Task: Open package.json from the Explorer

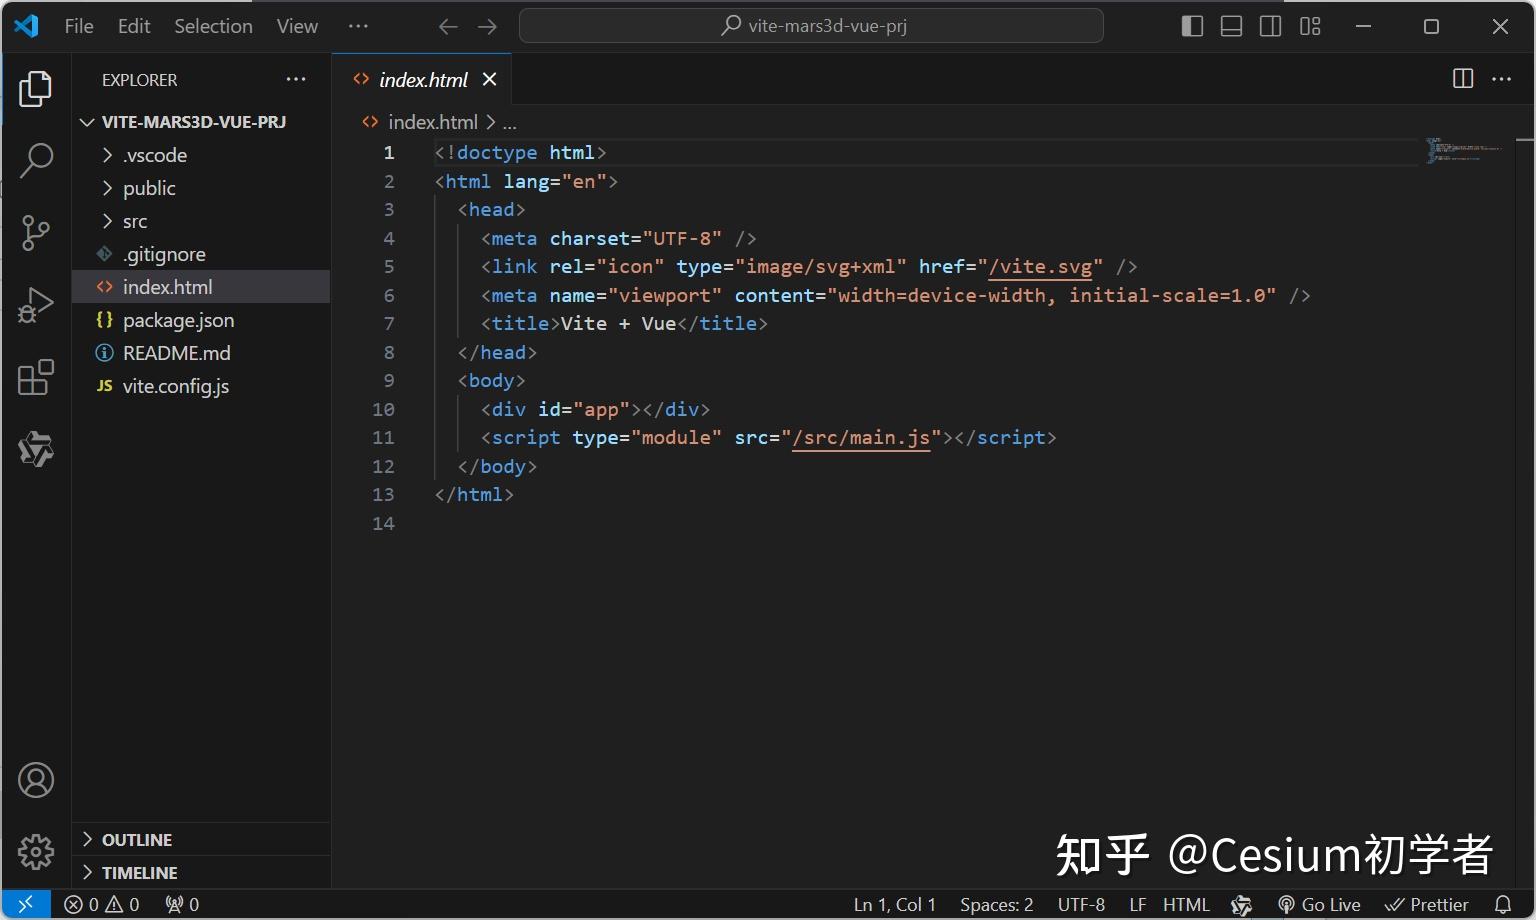Action: point(178,320)
